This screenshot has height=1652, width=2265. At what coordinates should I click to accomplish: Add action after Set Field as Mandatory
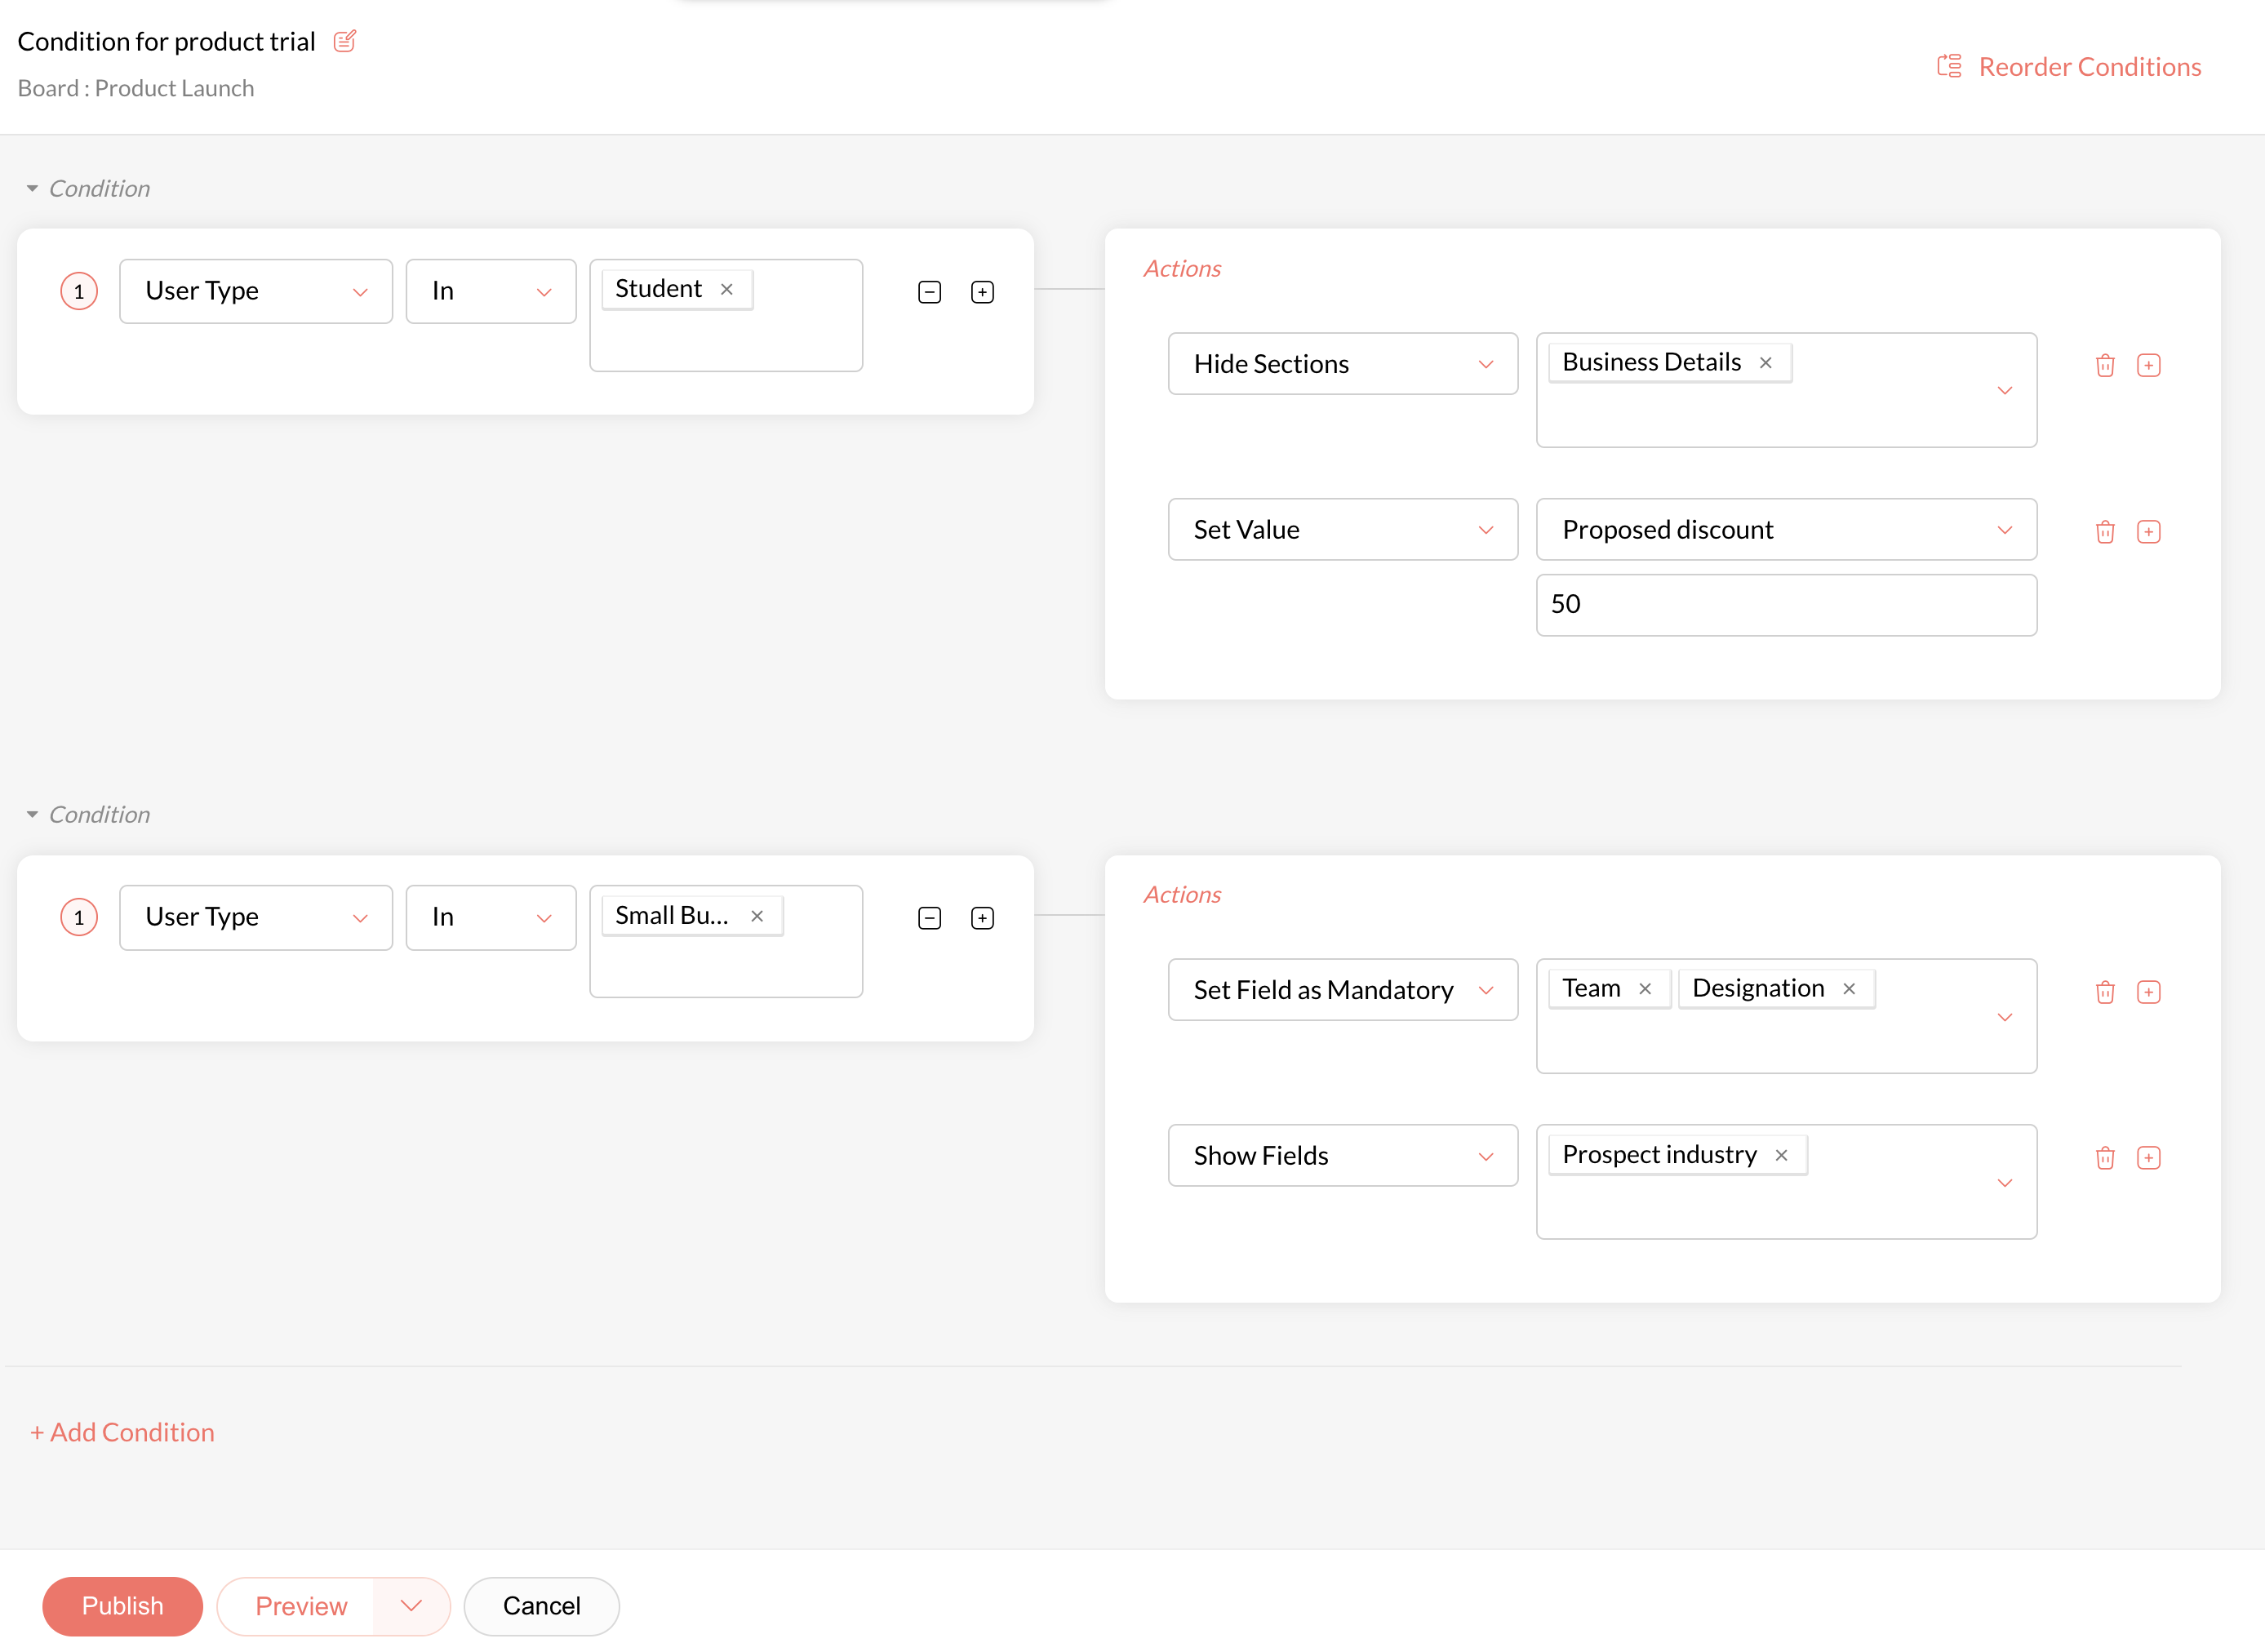click(x=2148, y=991)
